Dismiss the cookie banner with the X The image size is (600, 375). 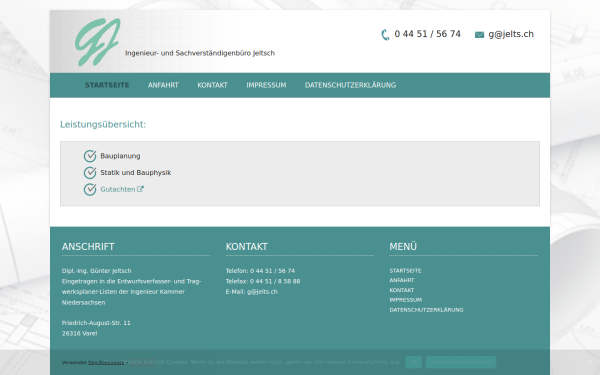(590, 362)
